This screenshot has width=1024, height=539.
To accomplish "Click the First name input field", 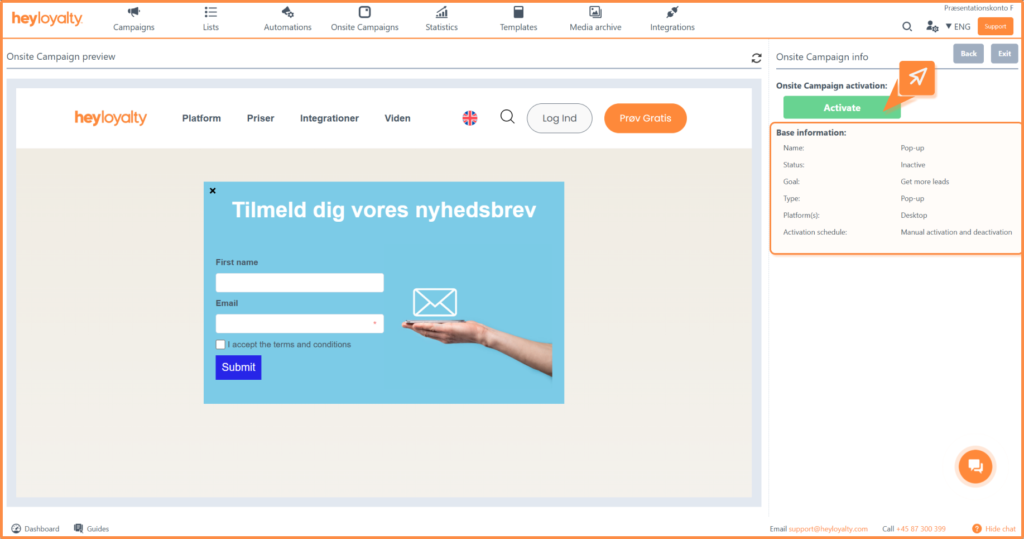I will click(x=299, y=283).
